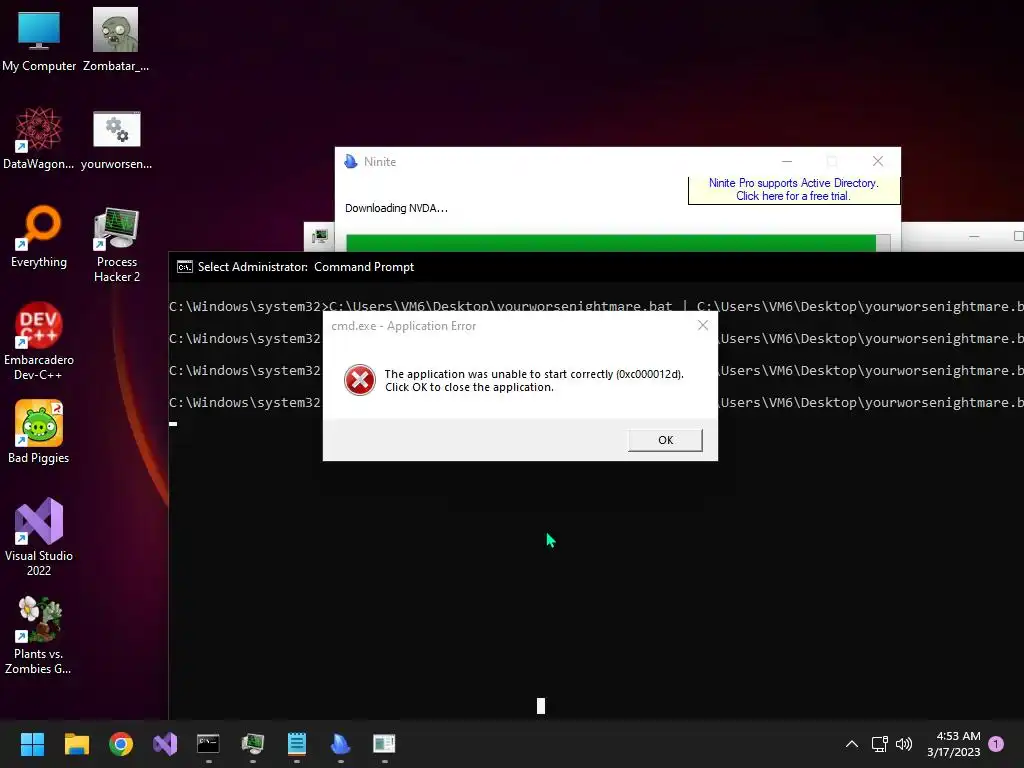Open the Zombatar desktop image file
Viewport: 1024px width, 768px height.
116,40
